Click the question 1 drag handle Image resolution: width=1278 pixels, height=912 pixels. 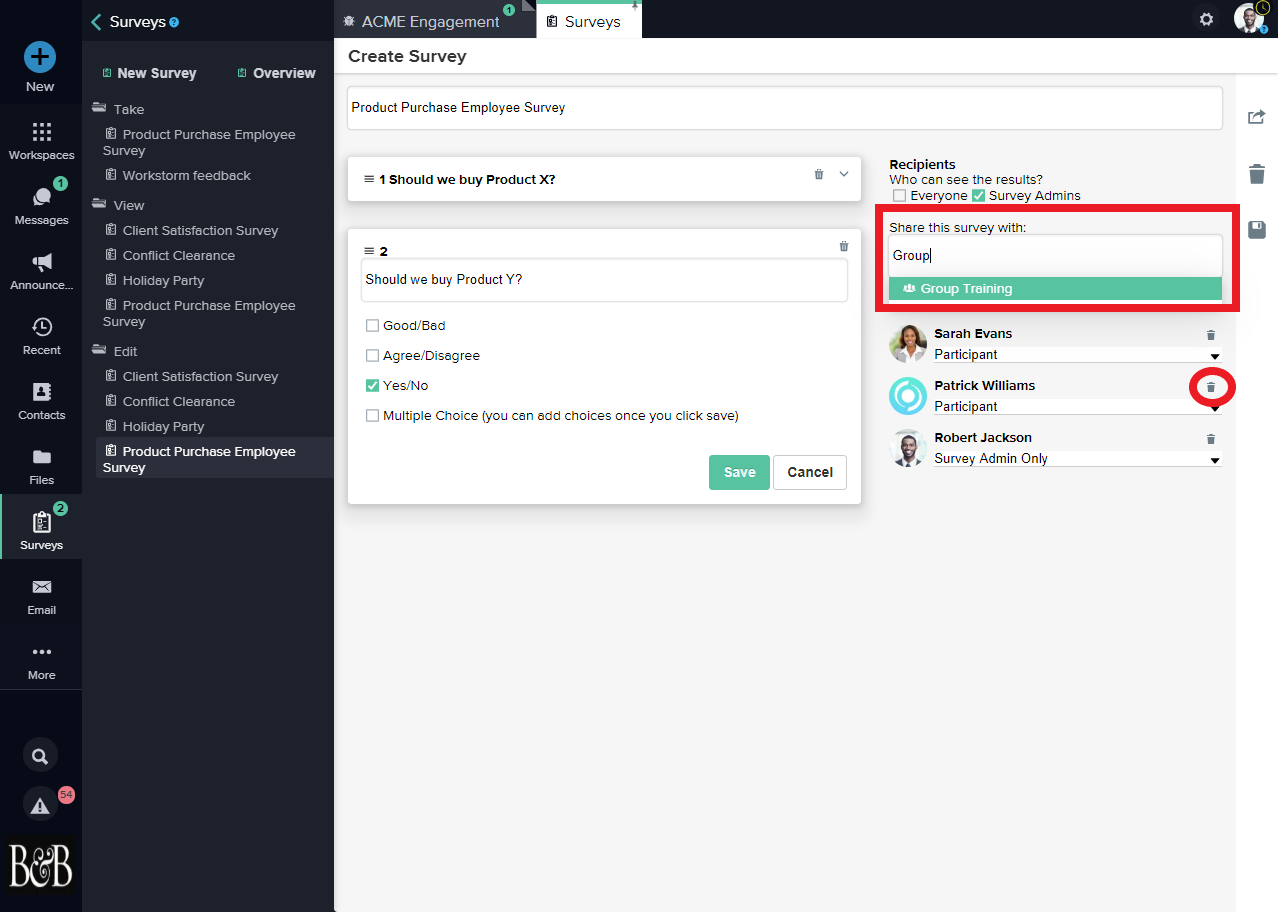368,180
